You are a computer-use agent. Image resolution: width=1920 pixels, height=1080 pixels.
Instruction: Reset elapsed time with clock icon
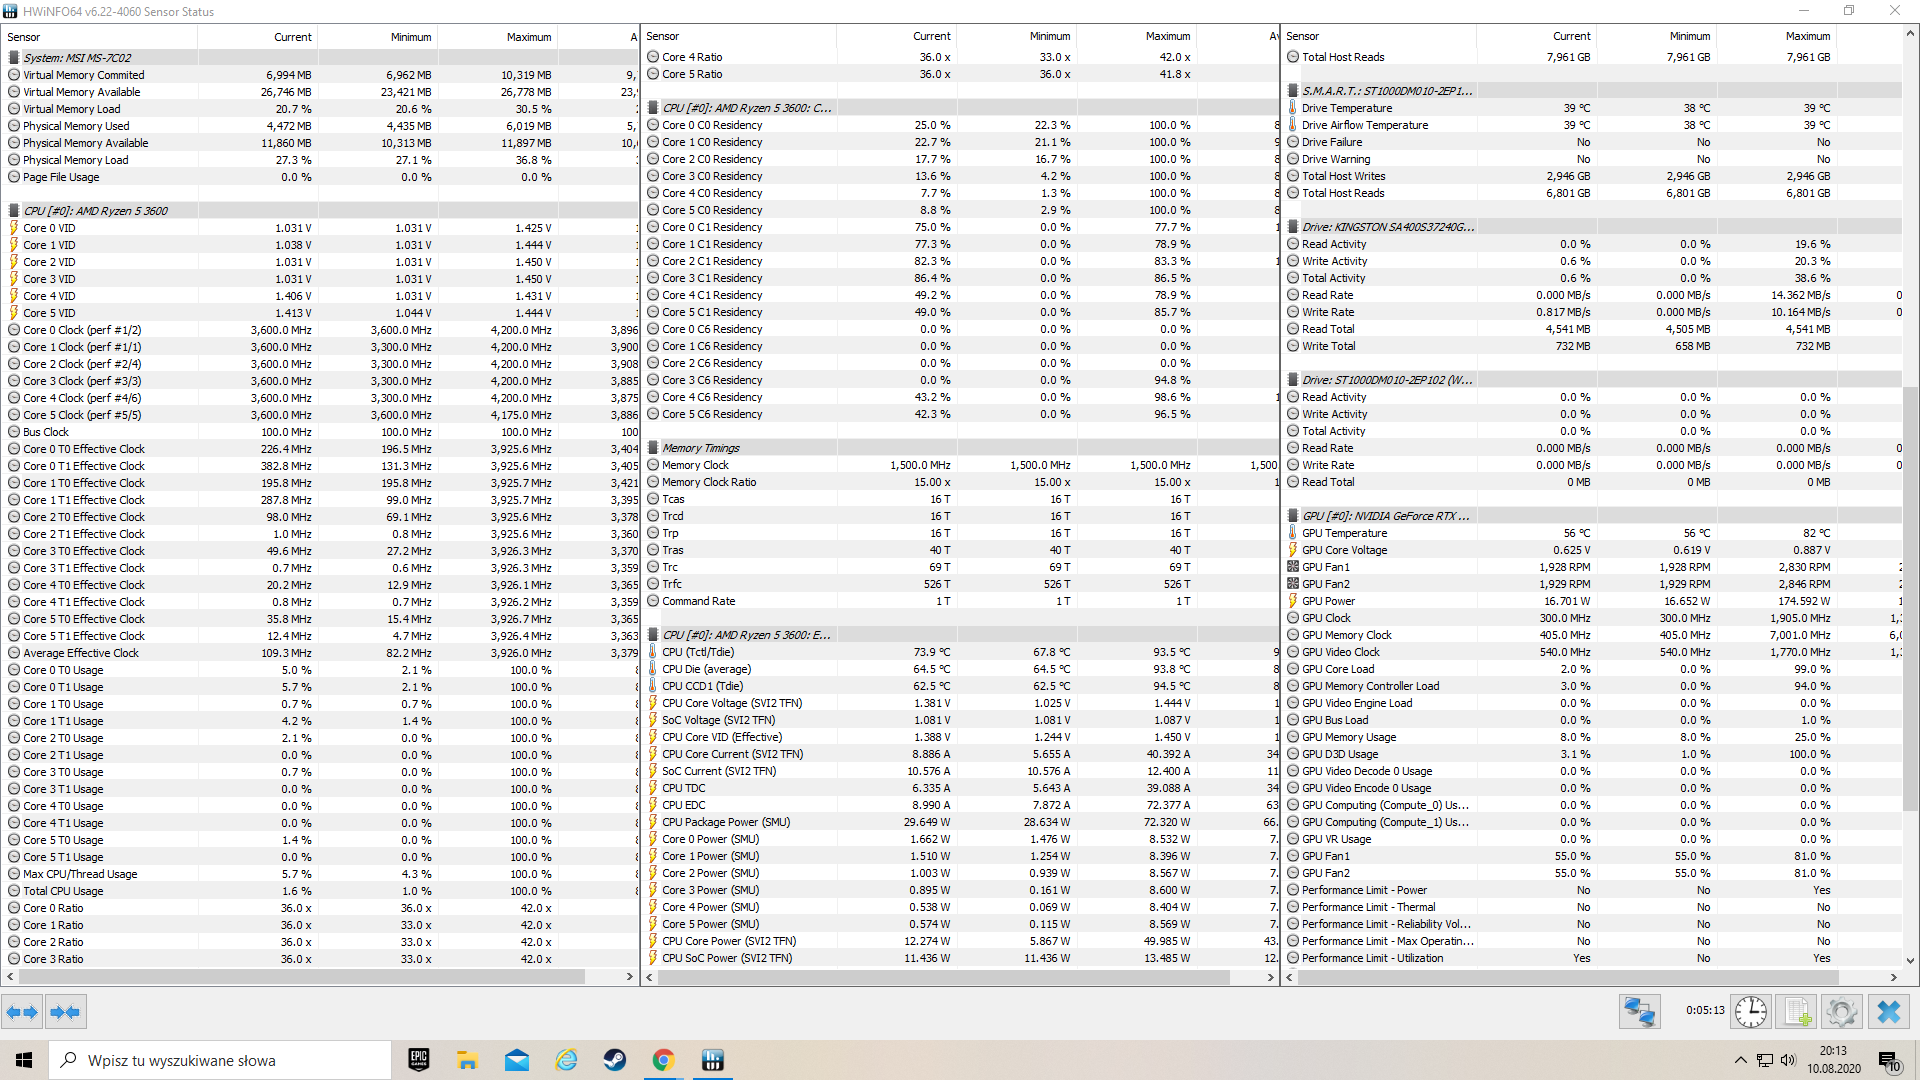tap(1750, 1012)
